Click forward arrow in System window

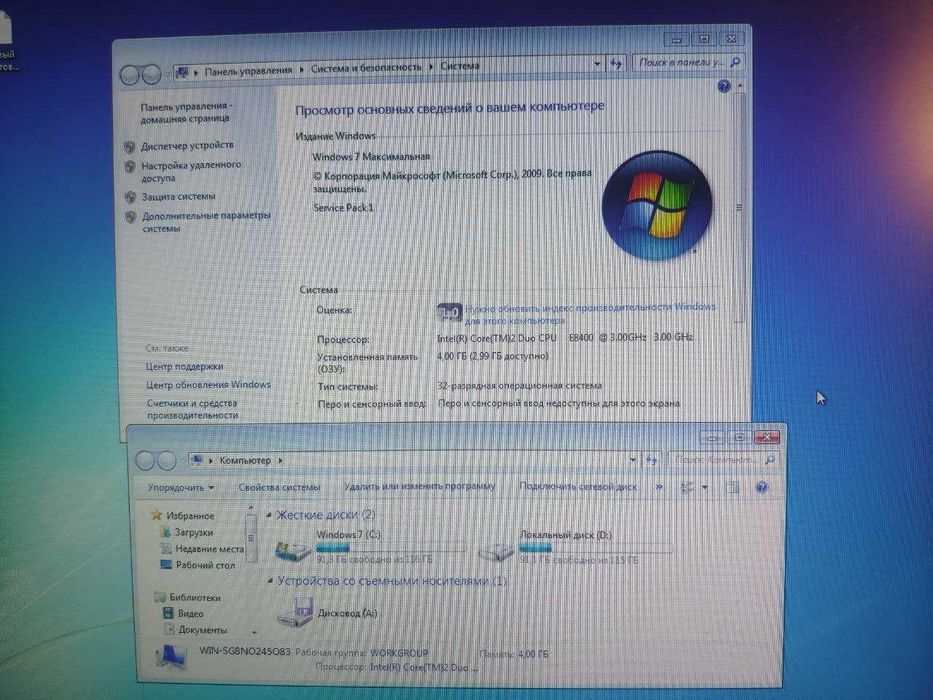pyautogui.click(x=151, y=75)
